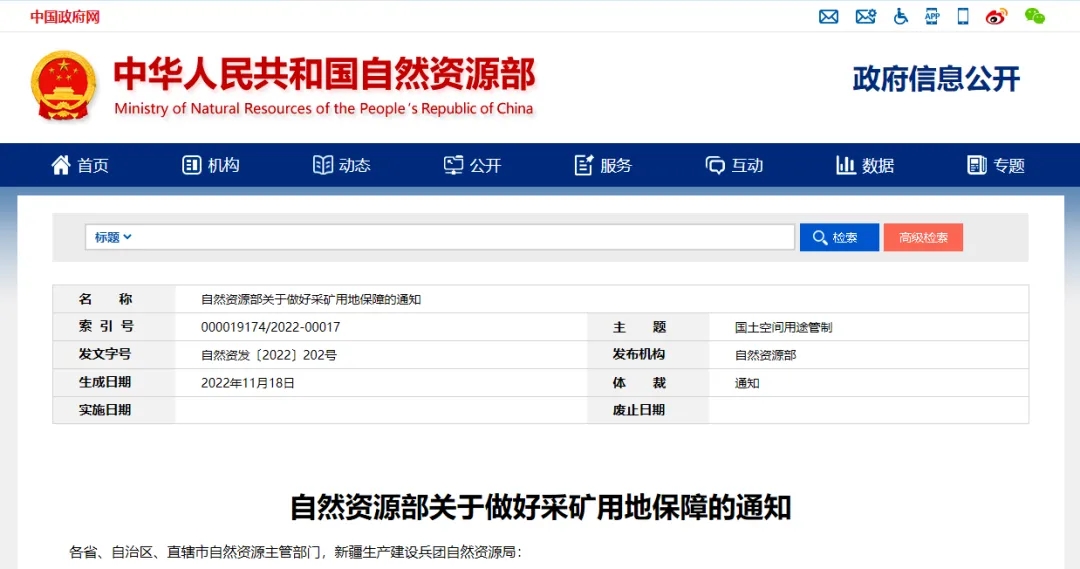Click the national emblem logo
The image size is (1080, 569).
click(x=64, y=86)
